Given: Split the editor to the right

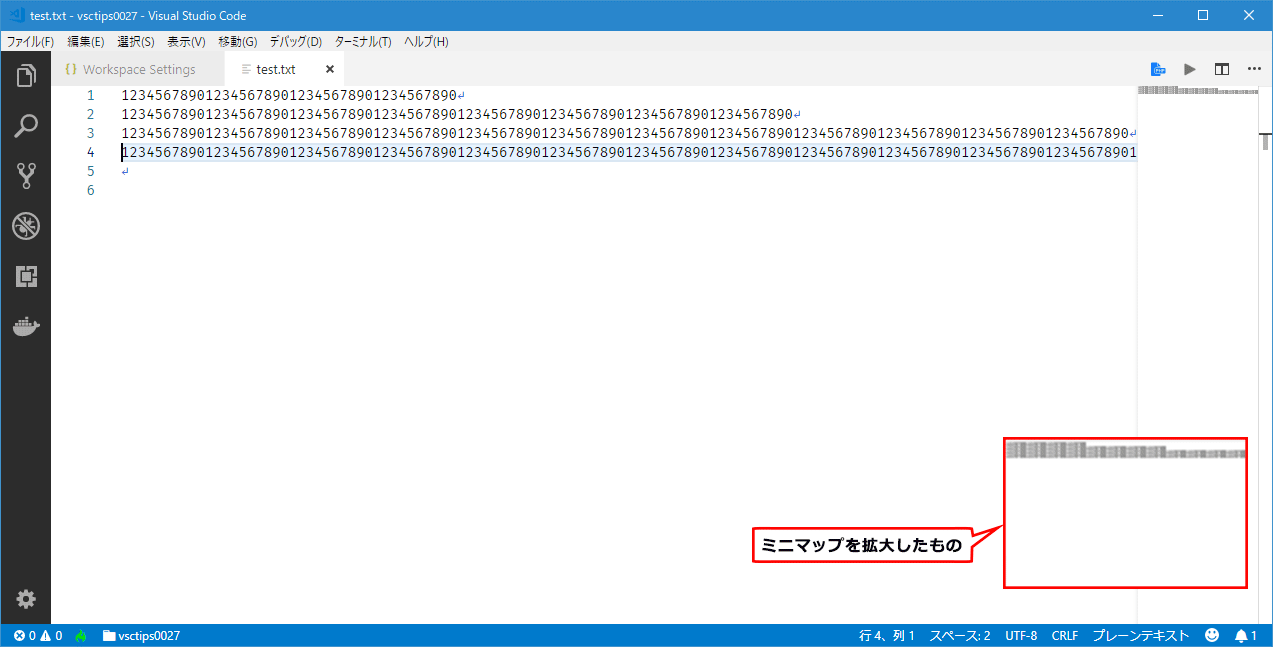Looking at the screenshot, I should [1221, 69].
